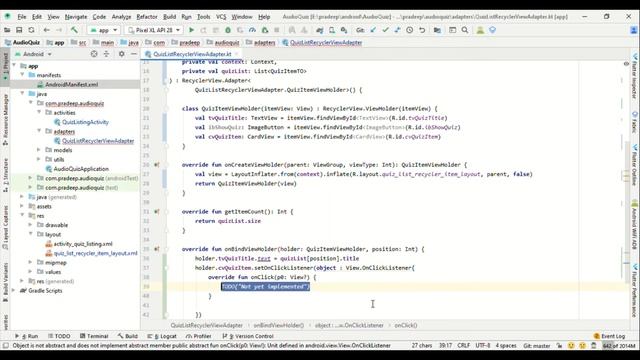The image size is (640, 360).
Task: Open the Navigate menu
Action: [76, 17]
